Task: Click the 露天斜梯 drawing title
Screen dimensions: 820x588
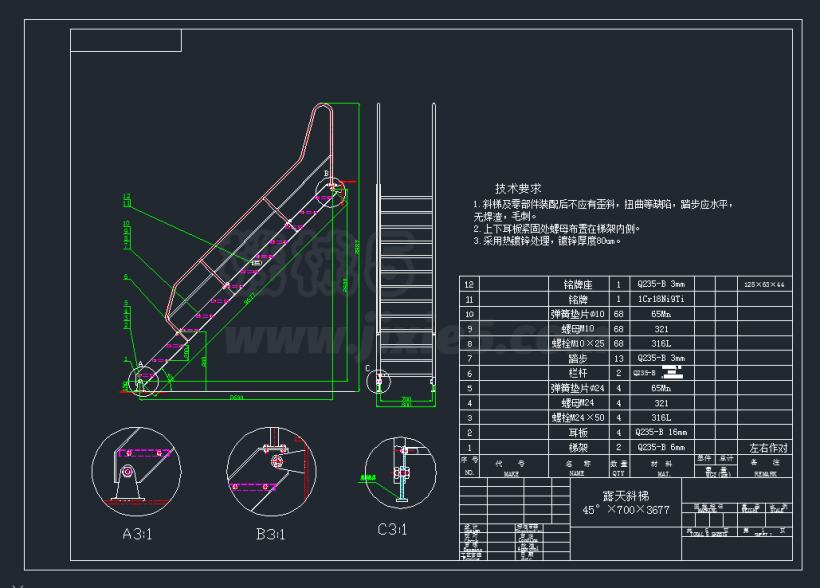Action: pos(625,495)
